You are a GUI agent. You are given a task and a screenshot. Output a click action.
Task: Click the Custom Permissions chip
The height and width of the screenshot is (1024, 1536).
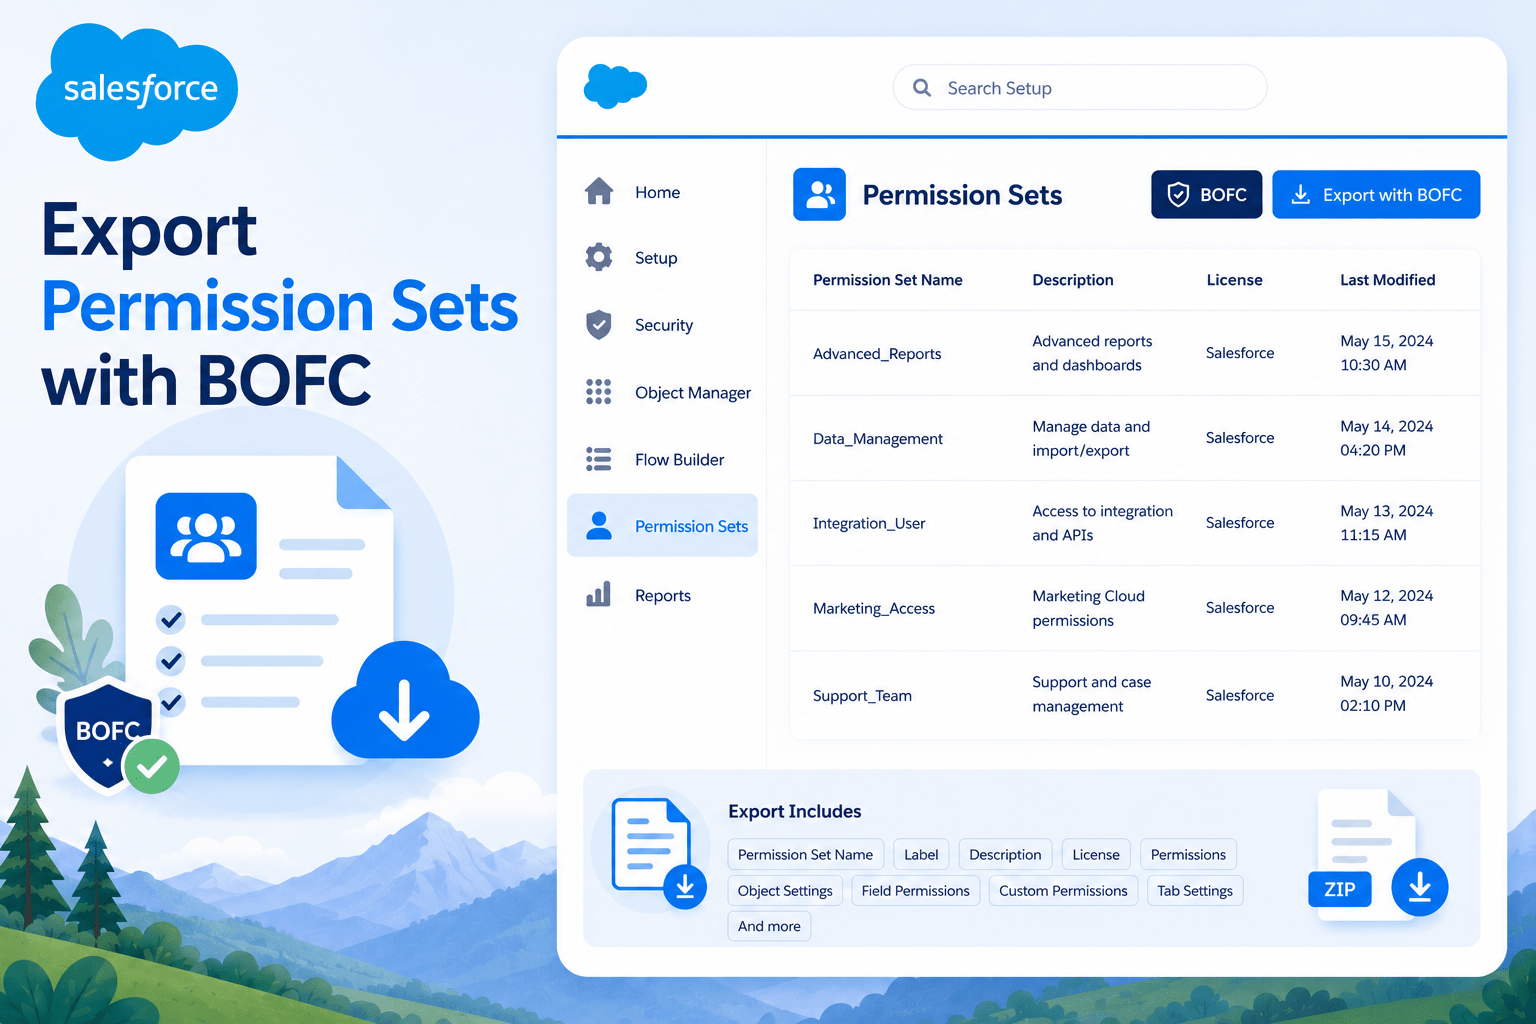tap(1063, 890)
